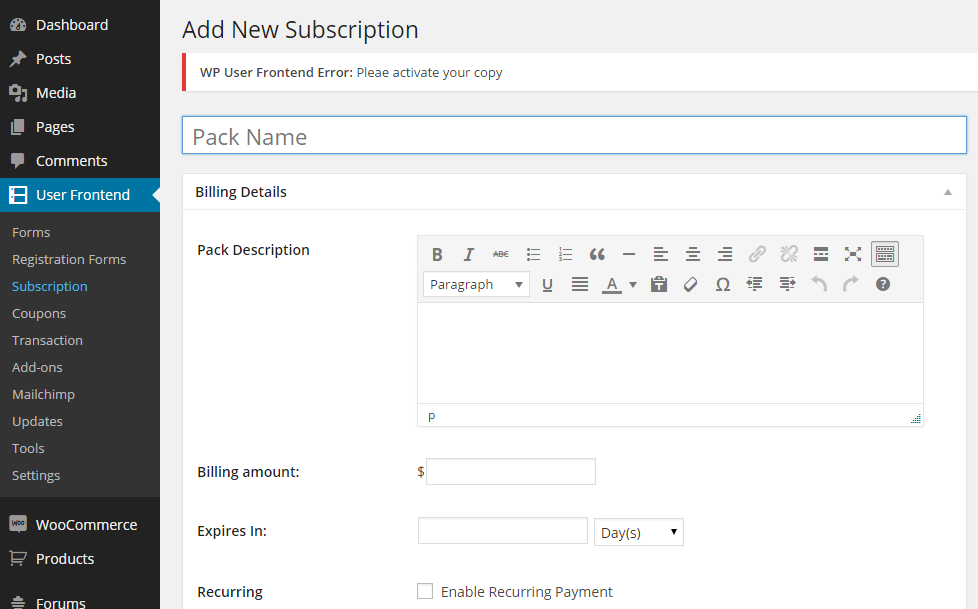Open the text color picker arrow

tap(632, 285)
